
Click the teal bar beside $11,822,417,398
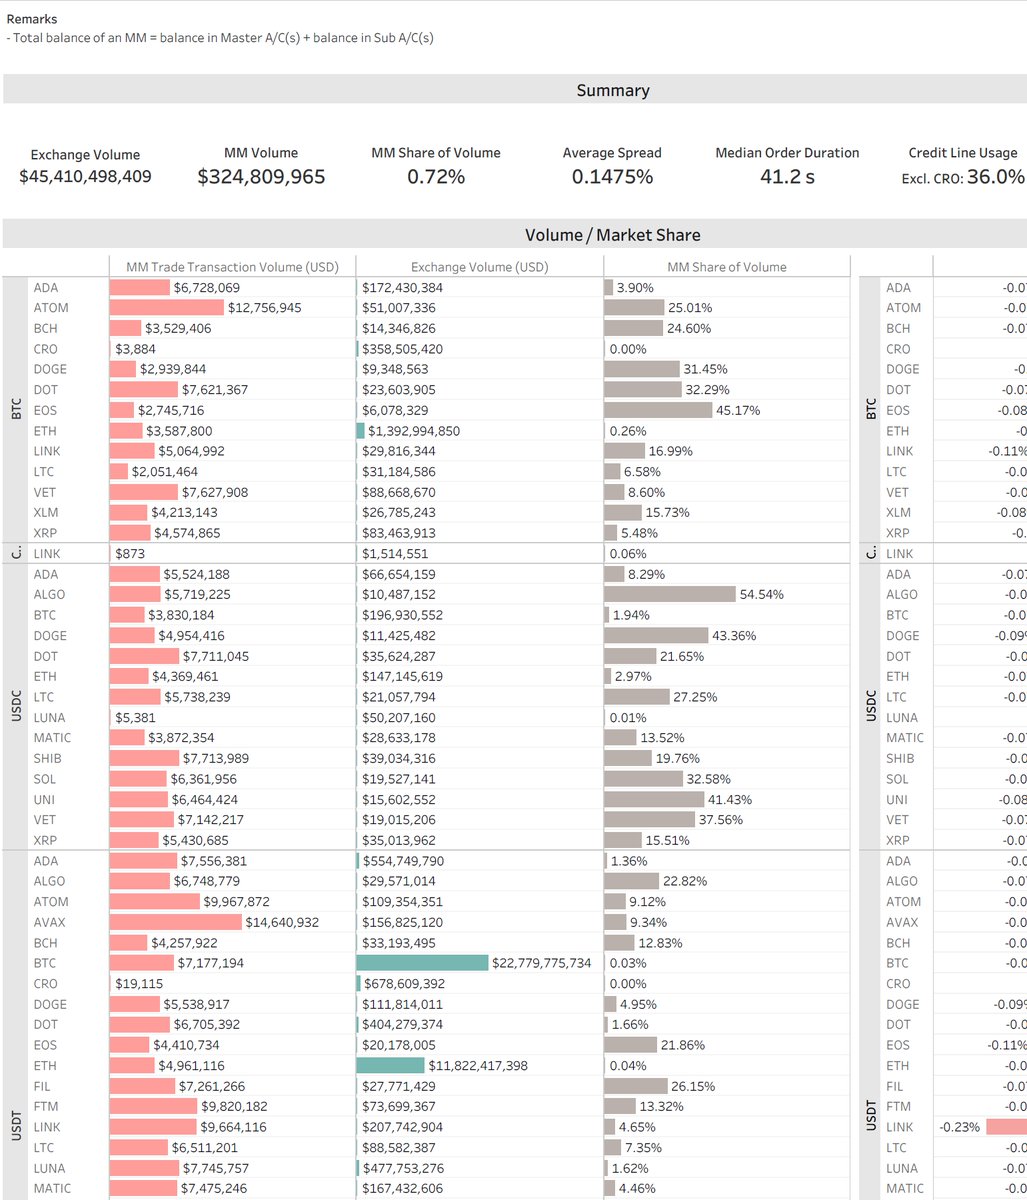pyautogui.click(x=390, y=1066)
